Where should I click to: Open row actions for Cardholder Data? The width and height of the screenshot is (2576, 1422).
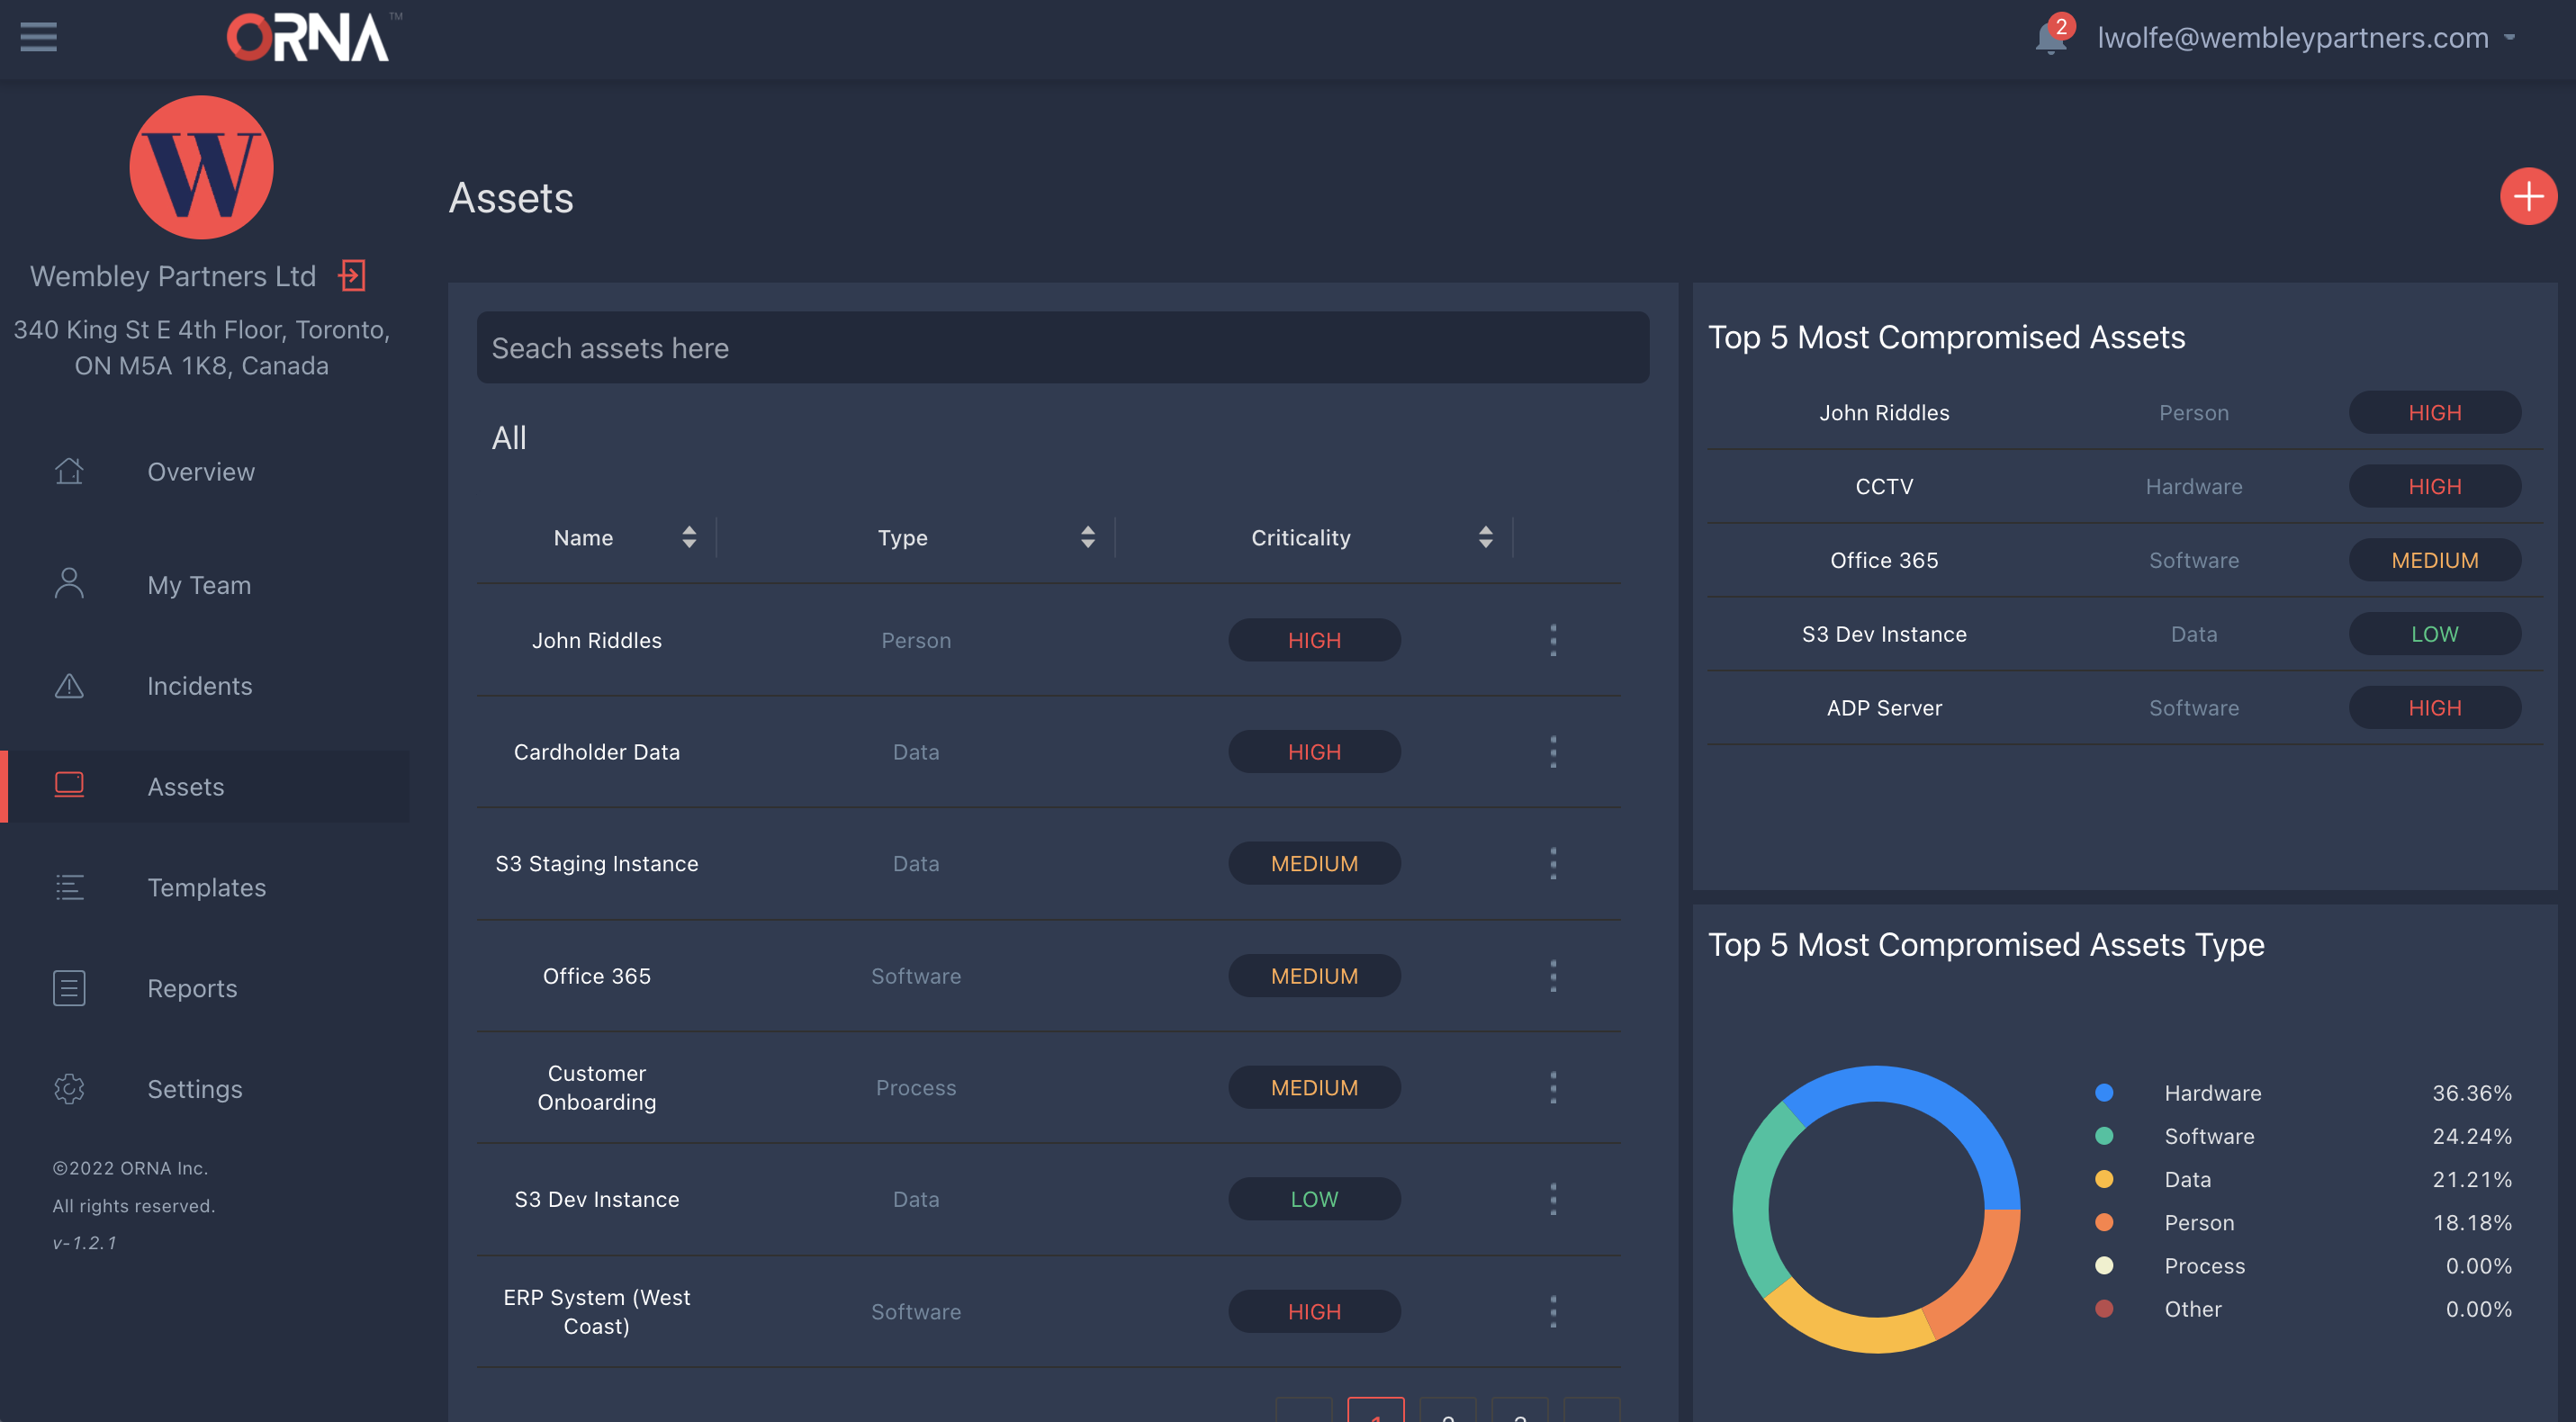click(x=1553, y=751)
